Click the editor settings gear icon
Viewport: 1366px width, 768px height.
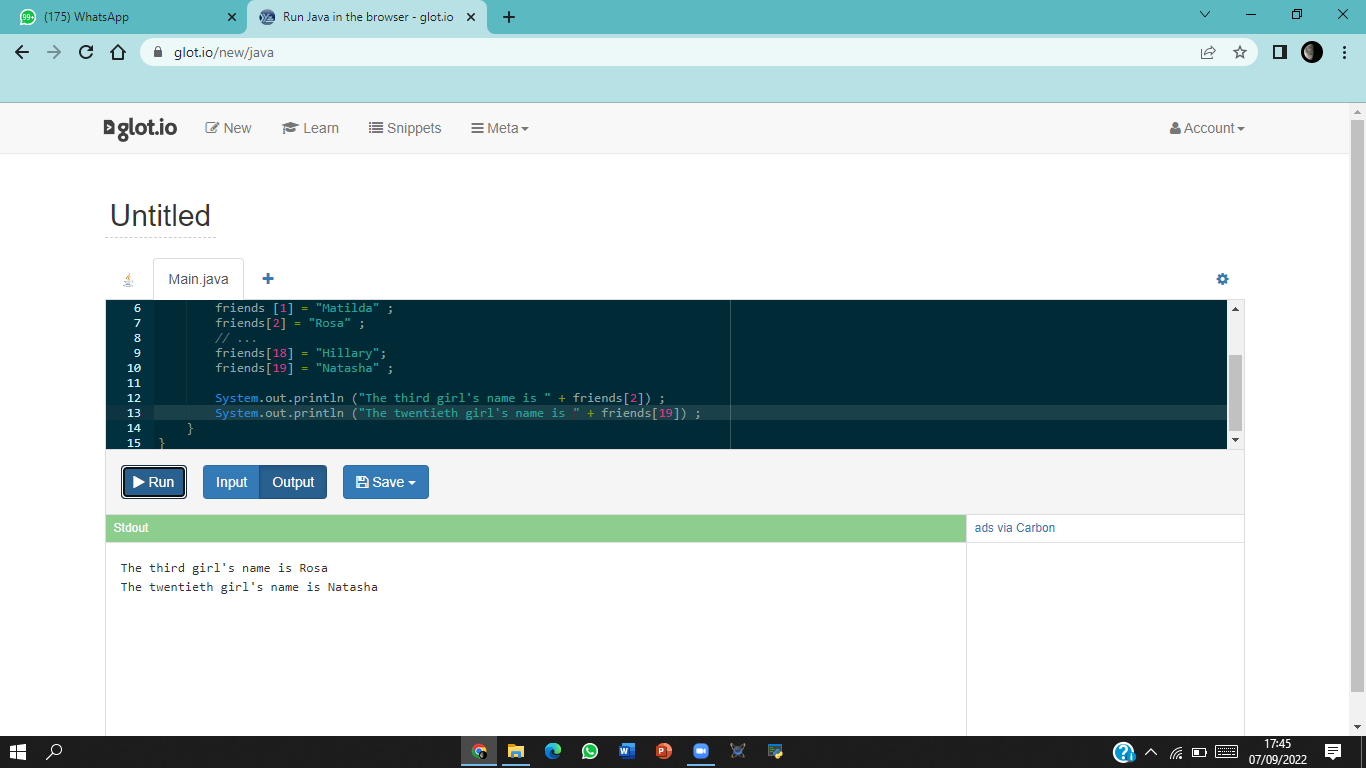[x=1222, y=279]
